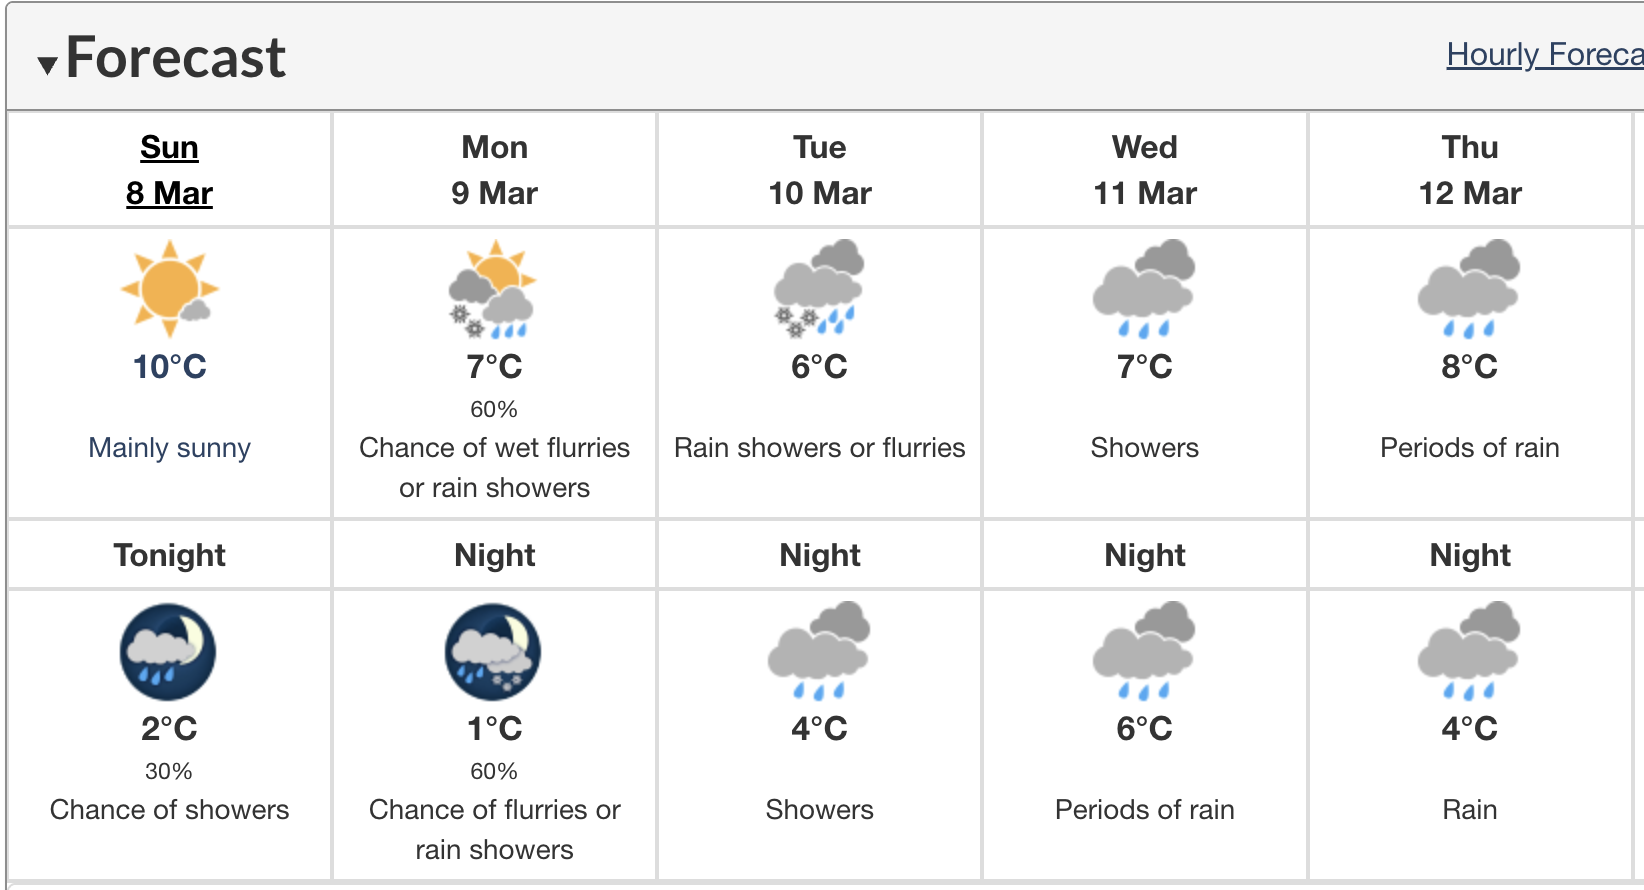
Task: Click the 10°C Sunday temperature
Action: click(169, 367)
